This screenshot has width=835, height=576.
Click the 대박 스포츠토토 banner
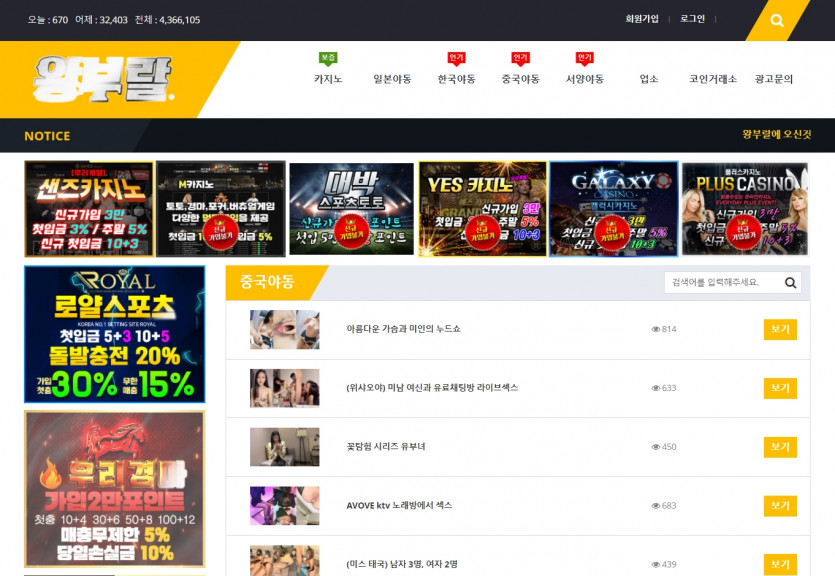(x=351, y=209)
